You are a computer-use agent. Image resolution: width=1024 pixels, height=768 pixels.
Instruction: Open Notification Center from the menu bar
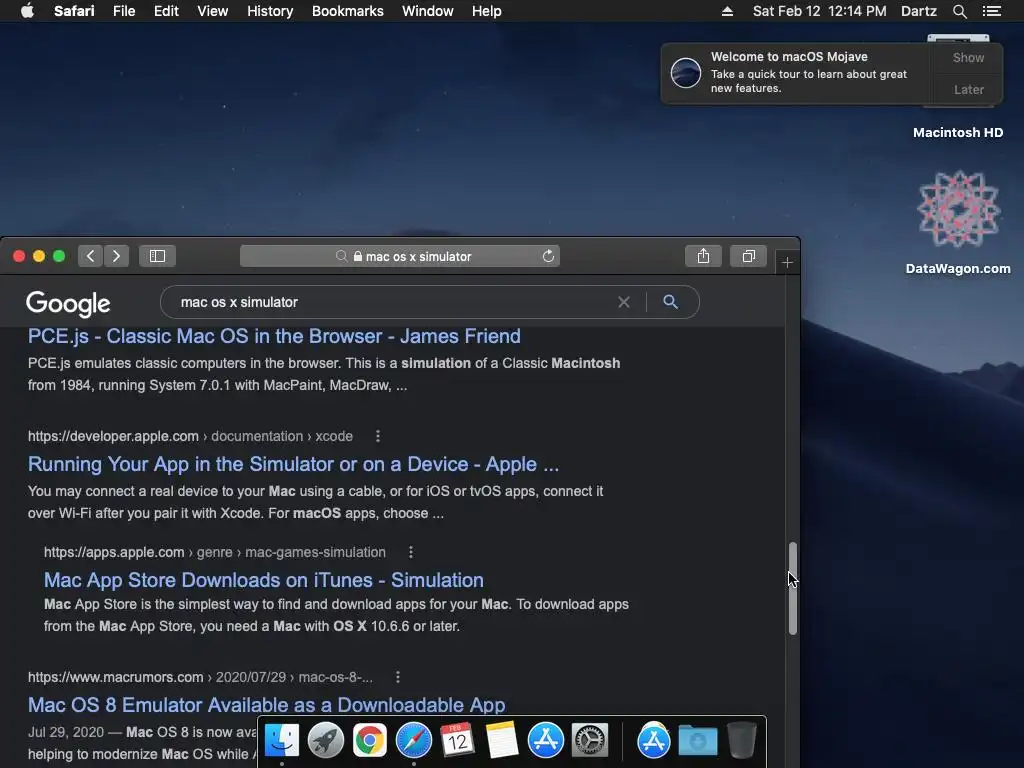991,11
